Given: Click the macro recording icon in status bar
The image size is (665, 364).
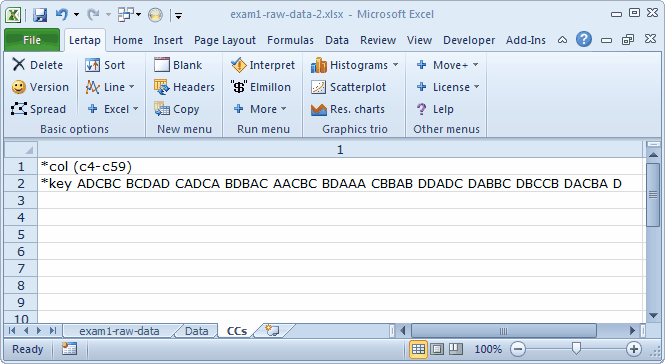Looking at the screenshot, I should [69, 349].
